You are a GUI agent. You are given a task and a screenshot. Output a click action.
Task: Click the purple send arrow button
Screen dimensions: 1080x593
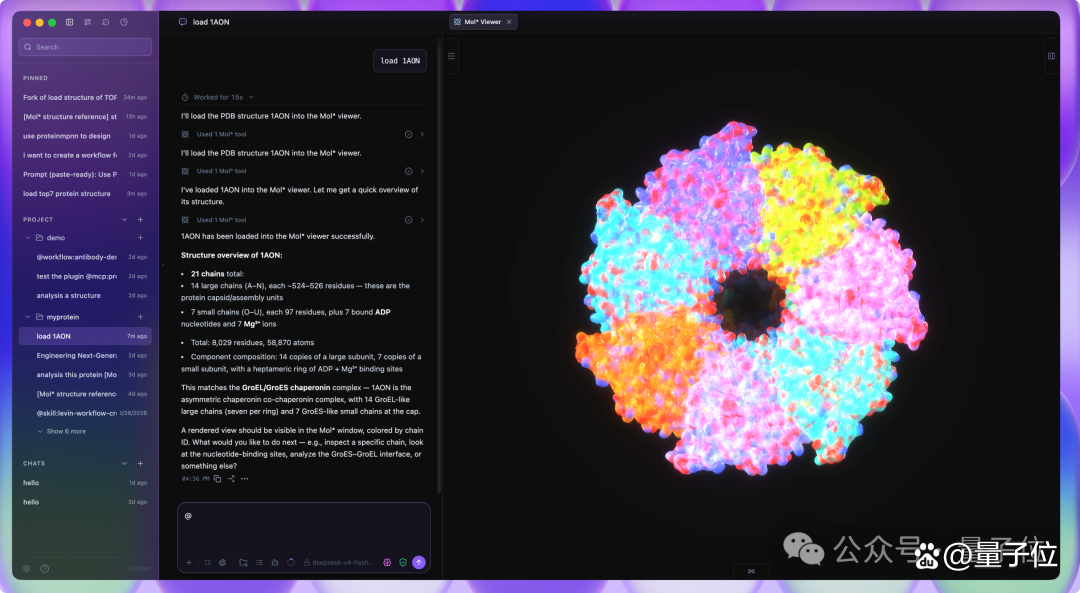(419, 563)
